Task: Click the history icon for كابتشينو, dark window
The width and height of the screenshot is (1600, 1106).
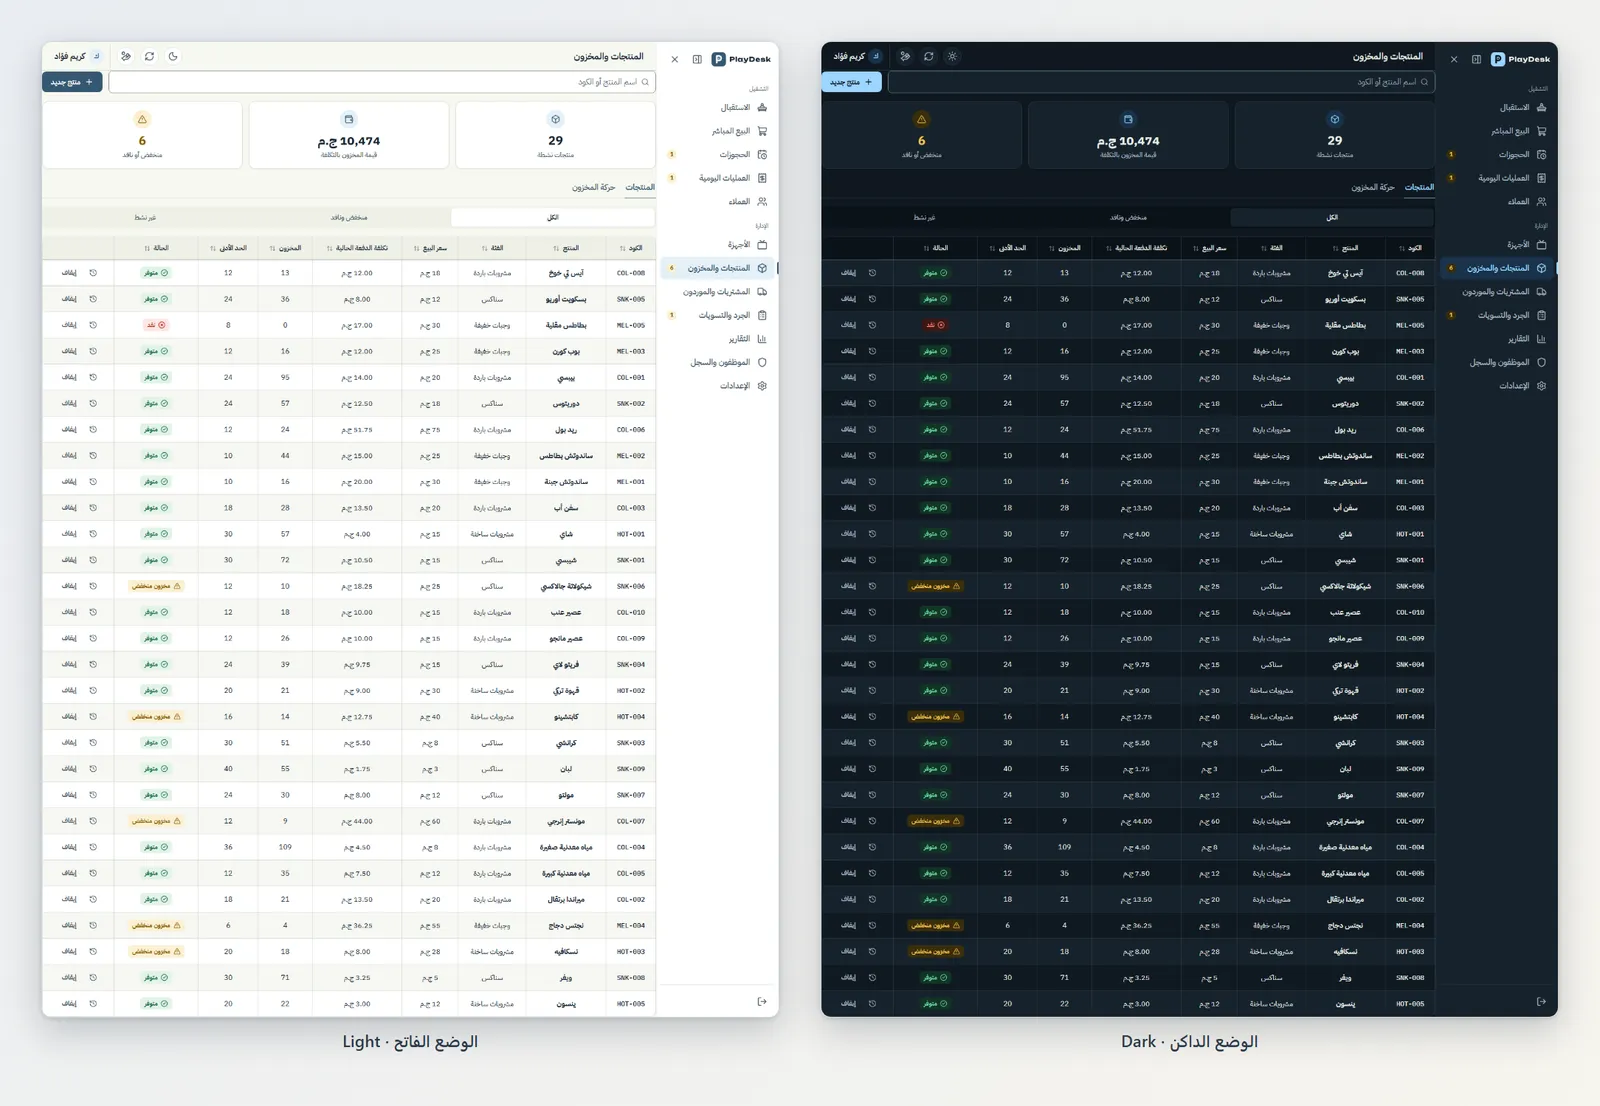Action: coord(872,716)
